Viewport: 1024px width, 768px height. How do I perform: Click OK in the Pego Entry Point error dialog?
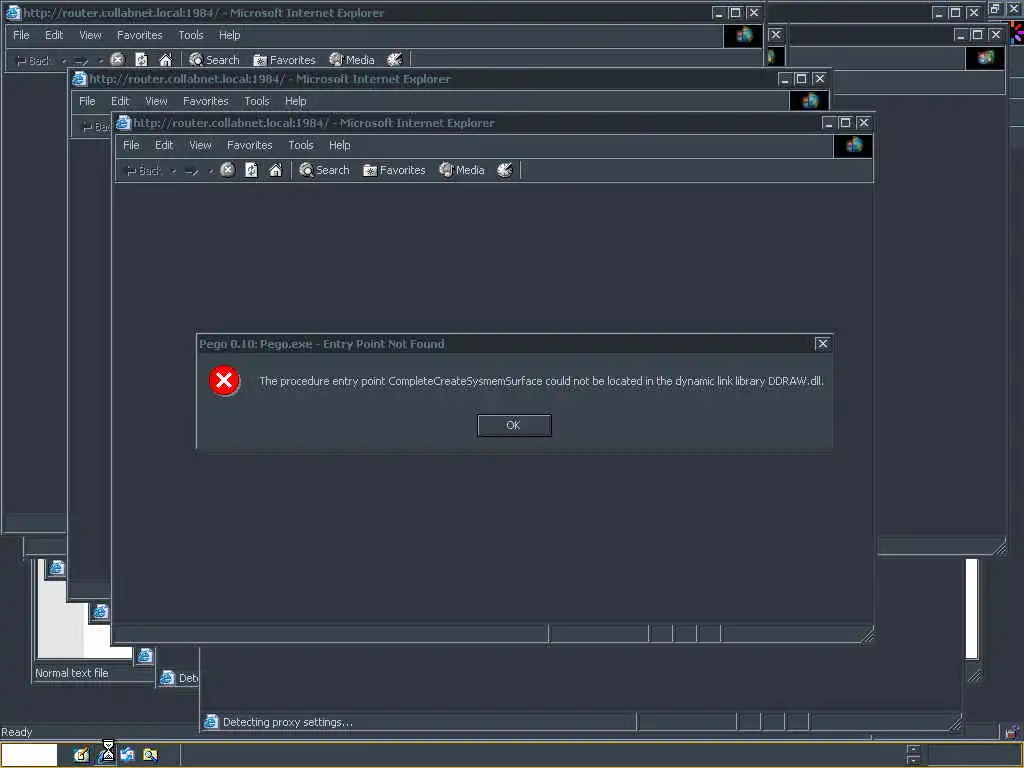(514, 425)
